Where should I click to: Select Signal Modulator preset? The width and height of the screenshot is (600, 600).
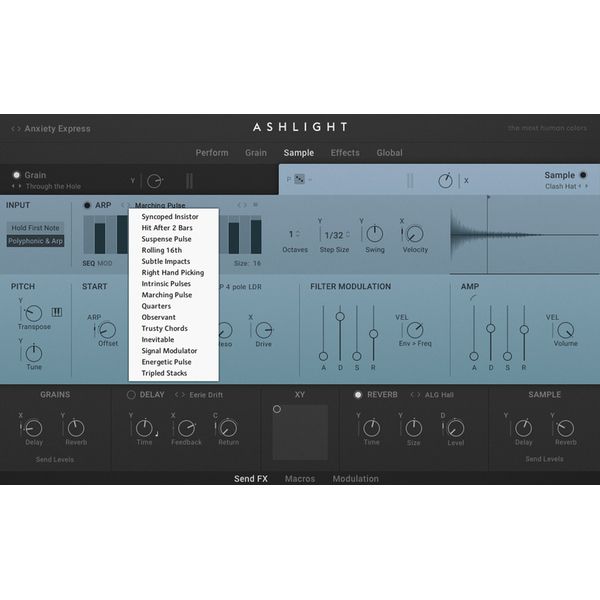point(174,351)
